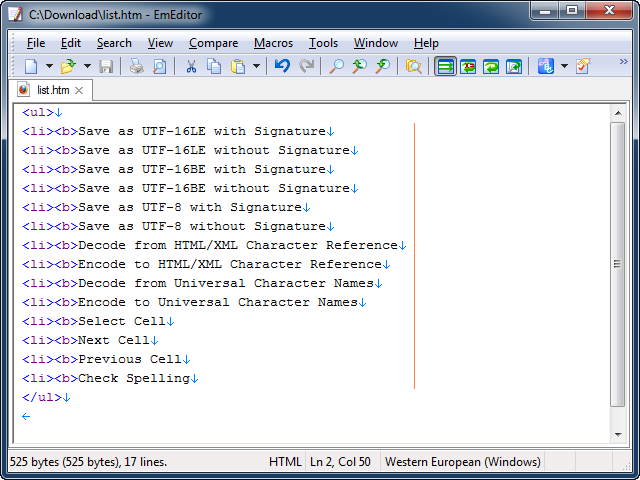This screenshot has width=640, height=480.
Task: Open the New file type dropdown arrow
Action: pos(49,66)
